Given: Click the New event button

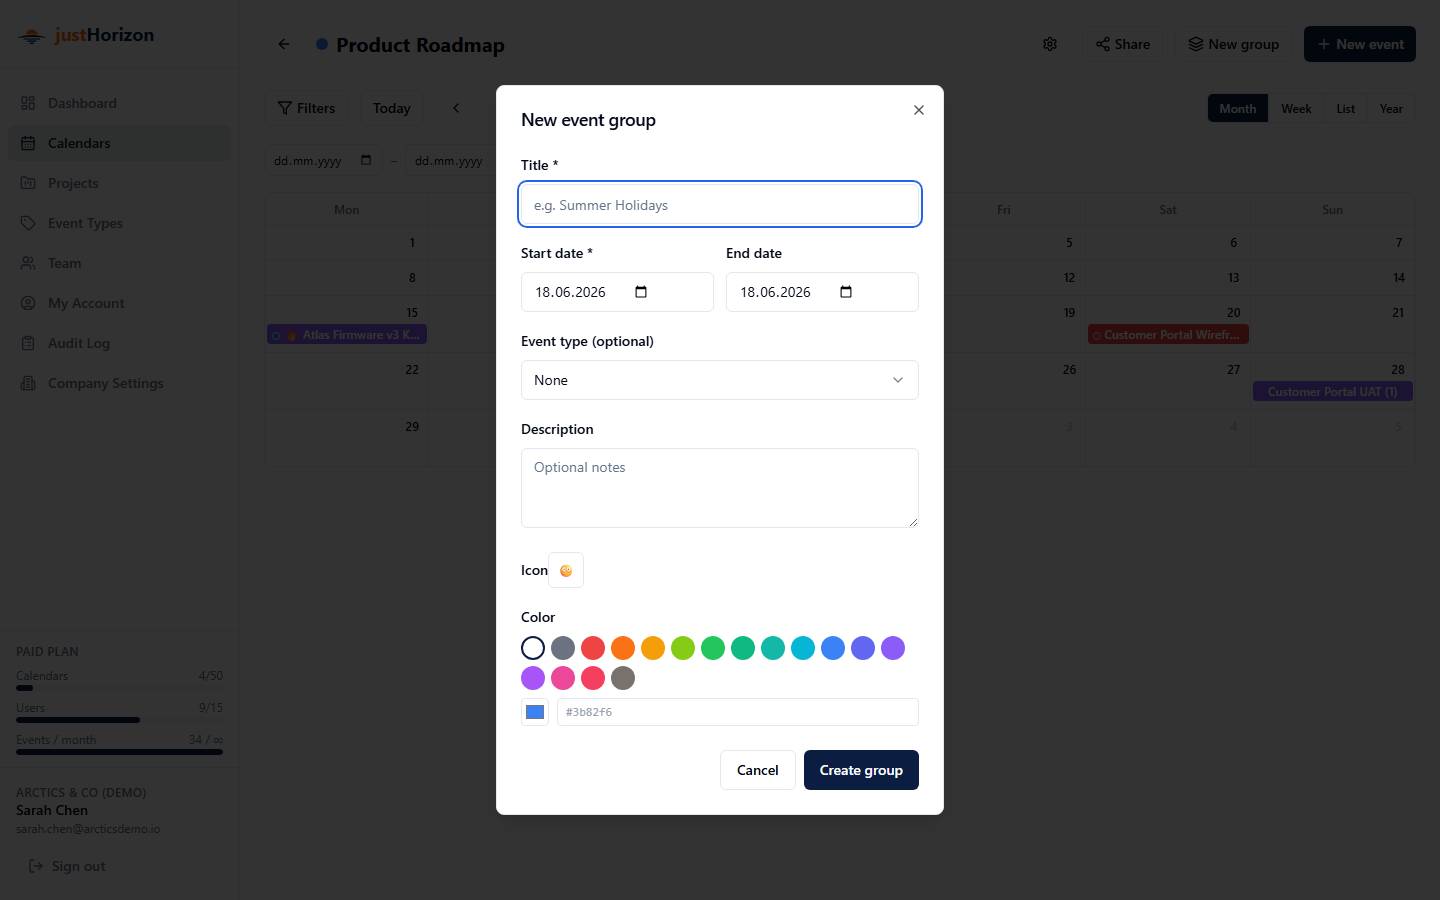Looking at the screenshot, I should [x=1360, y=44].
